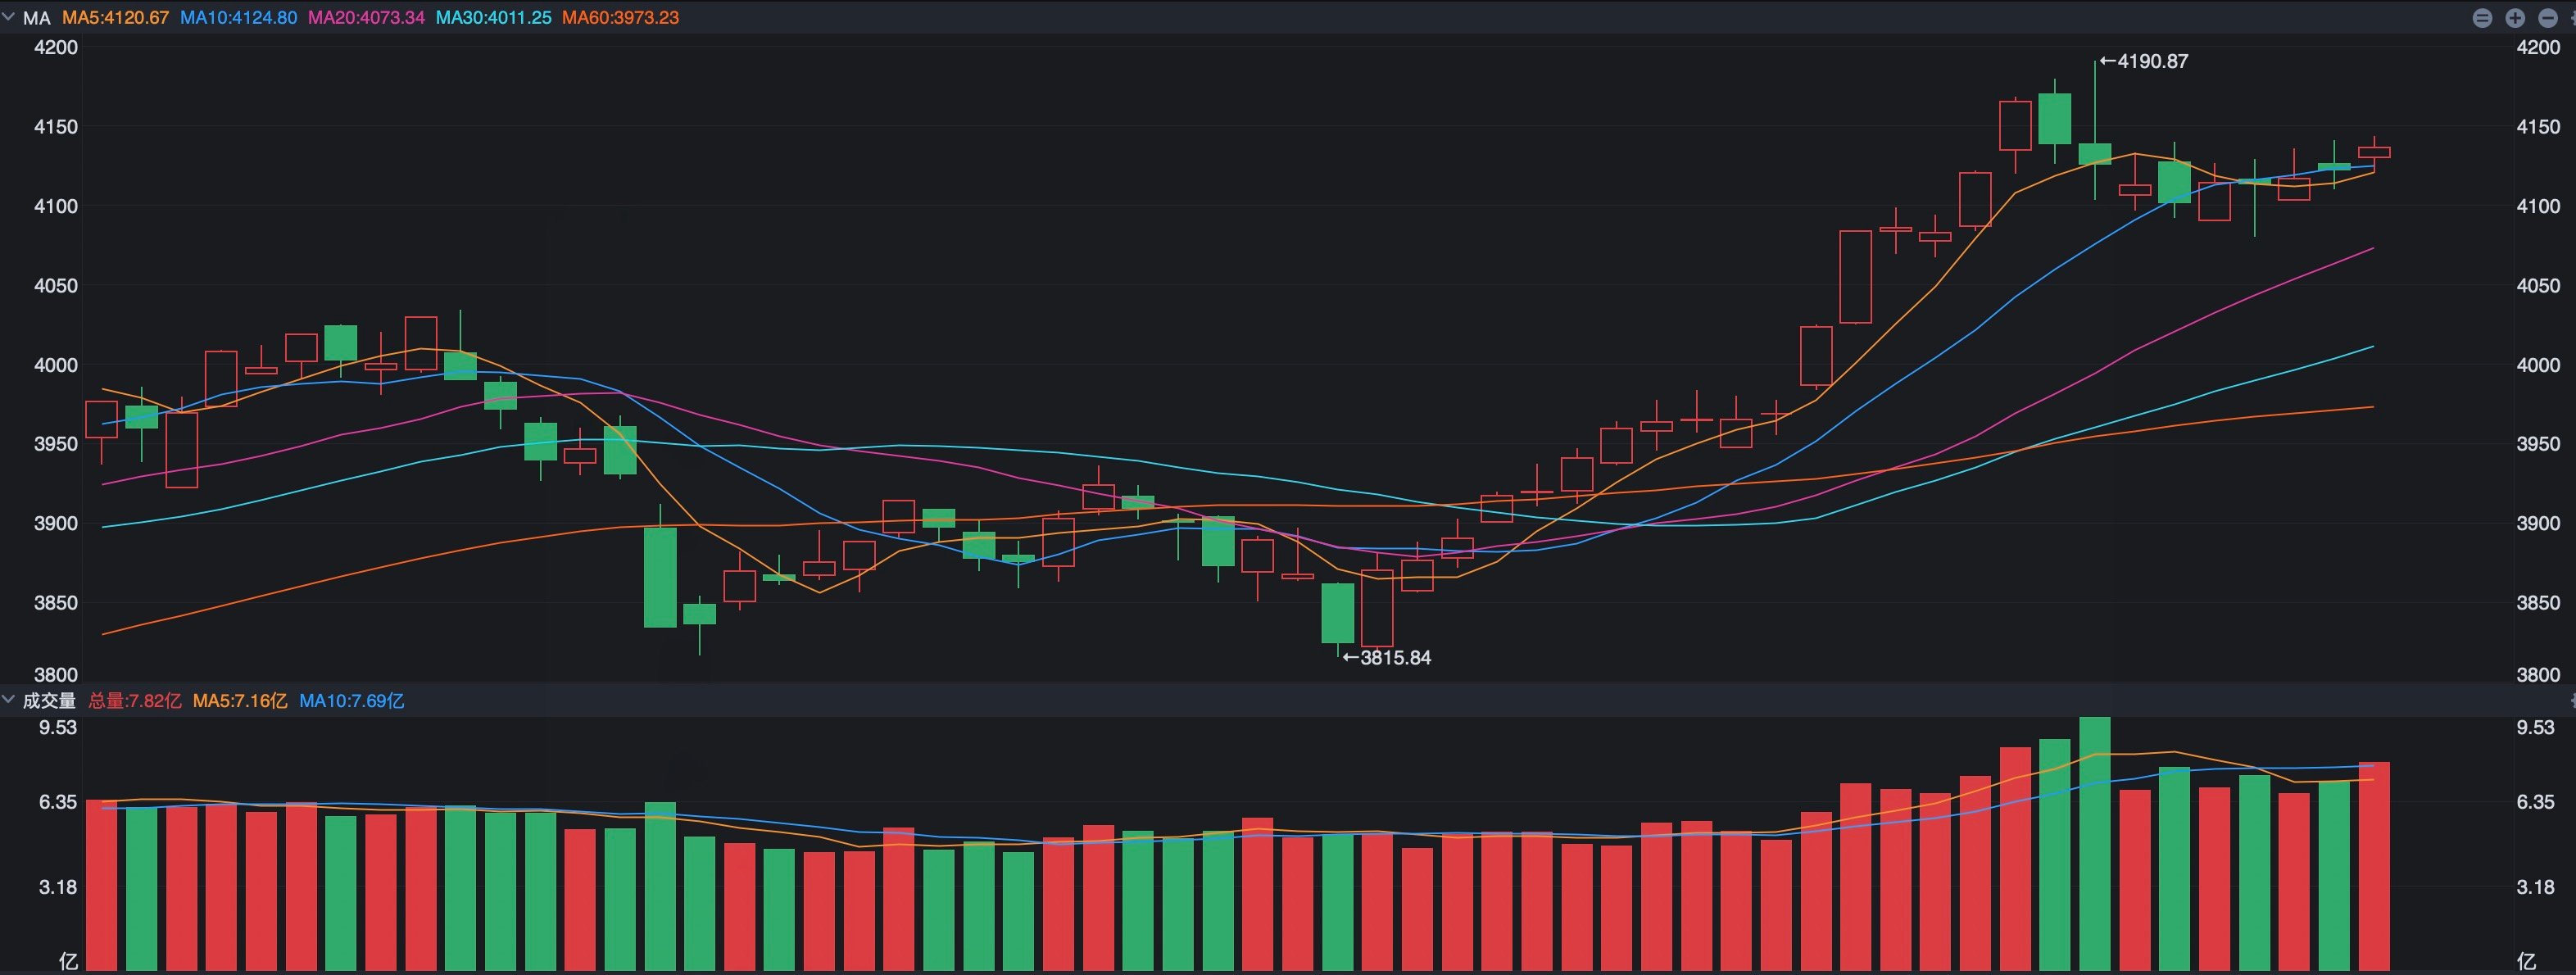Click the volume MA5:7.16亿 legend
The height and width of the screenshot is (975, 2576).
tap(240, 701)
